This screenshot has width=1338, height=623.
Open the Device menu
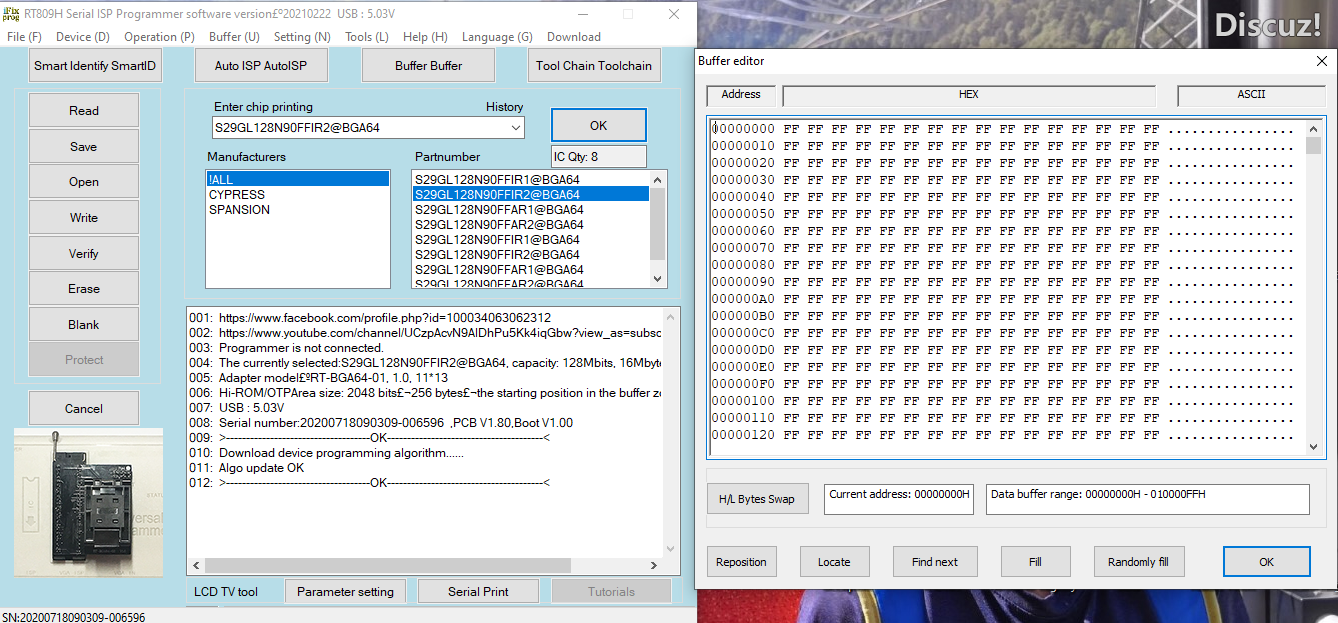coord(82,37)
